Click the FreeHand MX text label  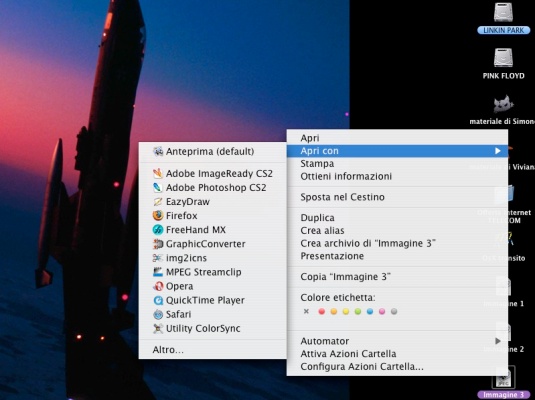(196, 230)
